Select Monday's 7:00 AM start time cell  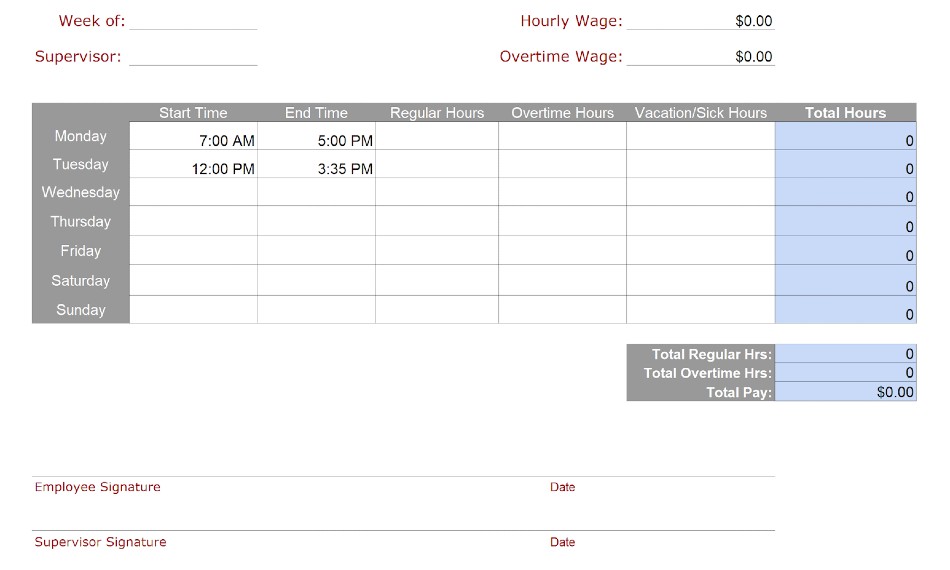click(194, 138)
